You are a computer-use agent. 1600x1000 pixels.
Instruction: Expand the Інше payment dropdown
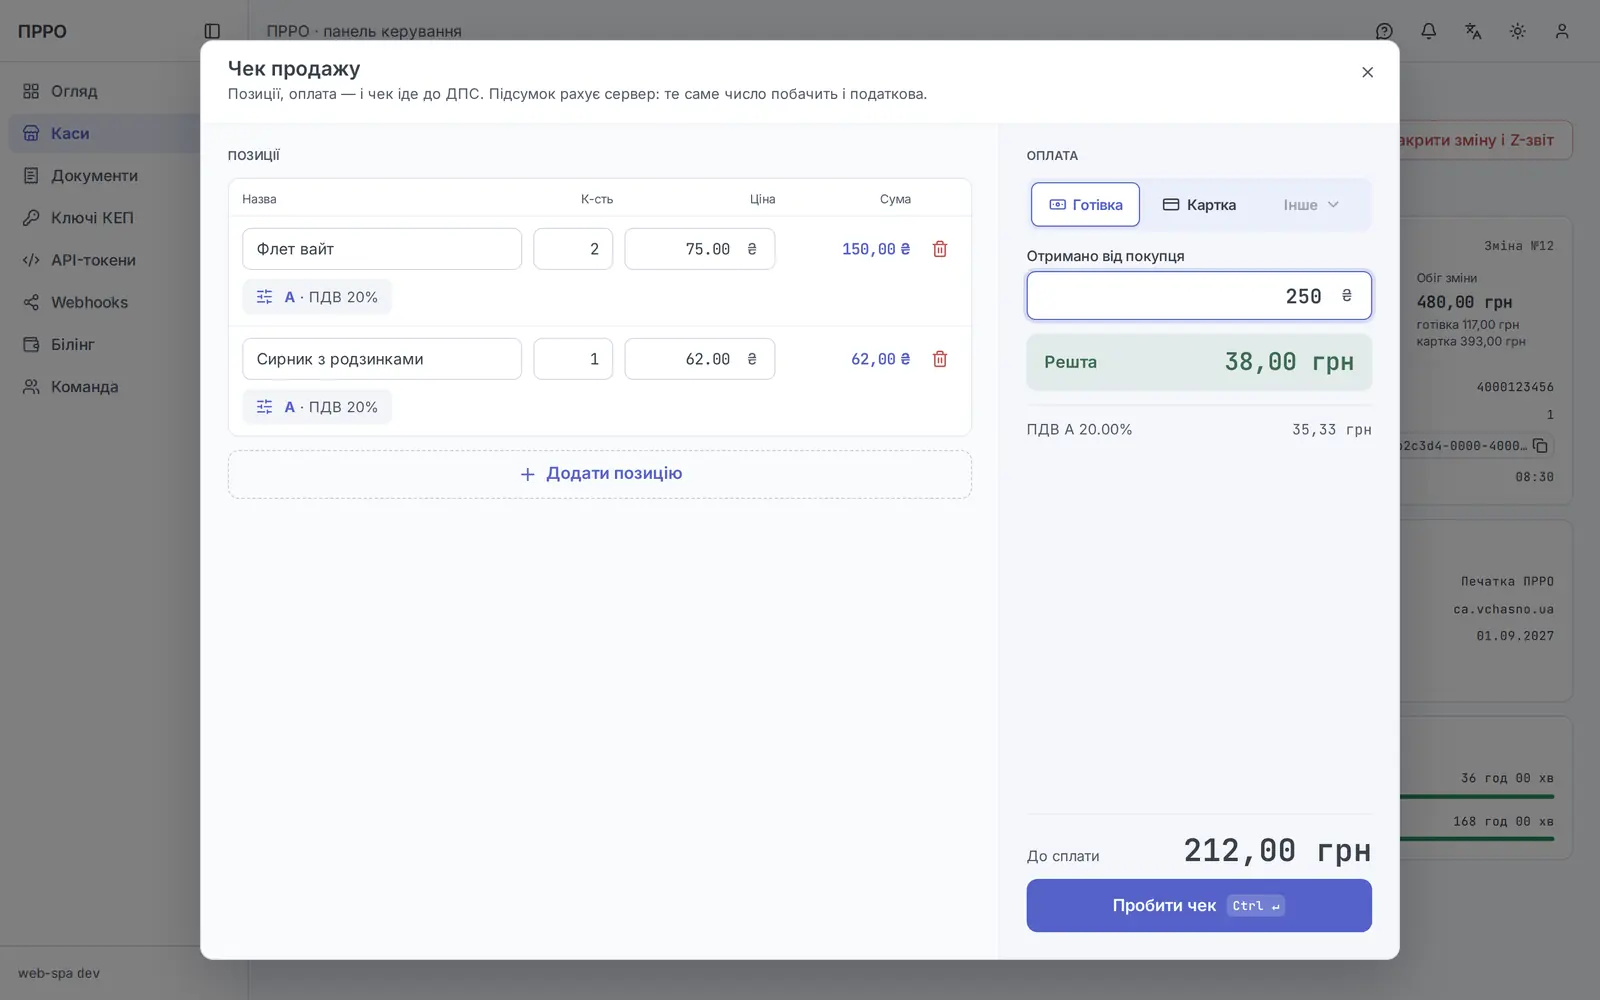pos(1311,205)
